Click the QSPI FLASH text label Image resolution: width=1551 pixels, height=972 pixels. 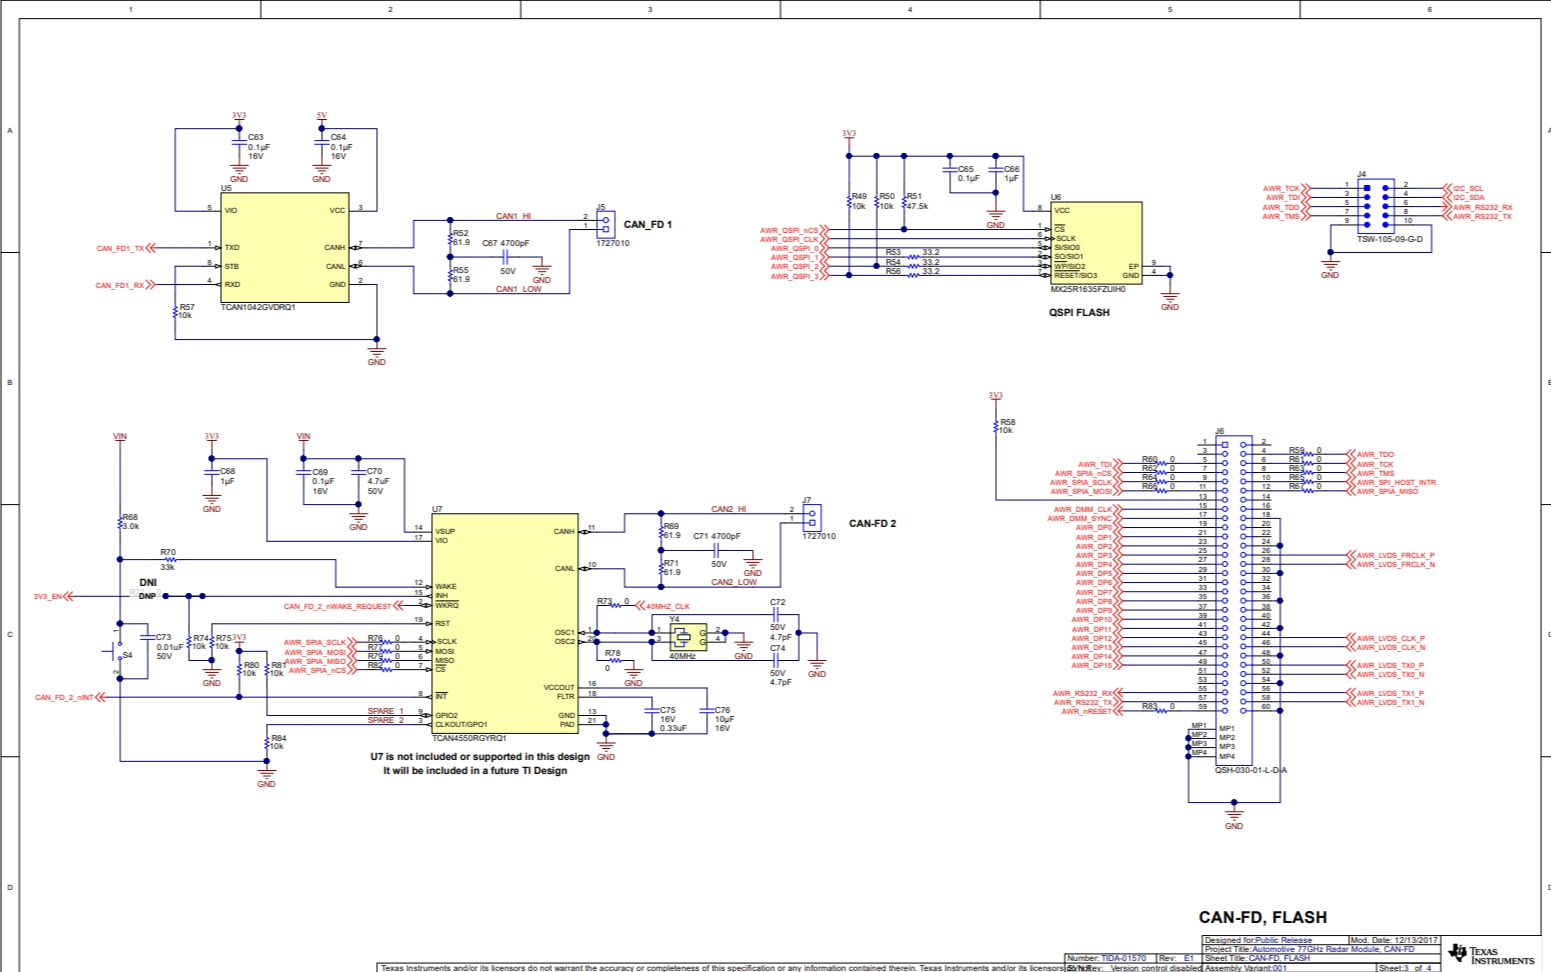click(x=1078, y=312)
